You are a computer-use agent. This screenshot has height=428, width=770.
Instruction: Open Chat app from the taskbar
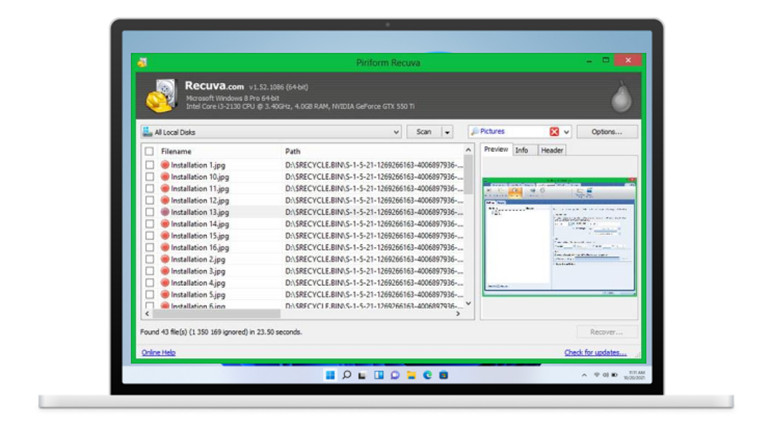coord(395,375)
